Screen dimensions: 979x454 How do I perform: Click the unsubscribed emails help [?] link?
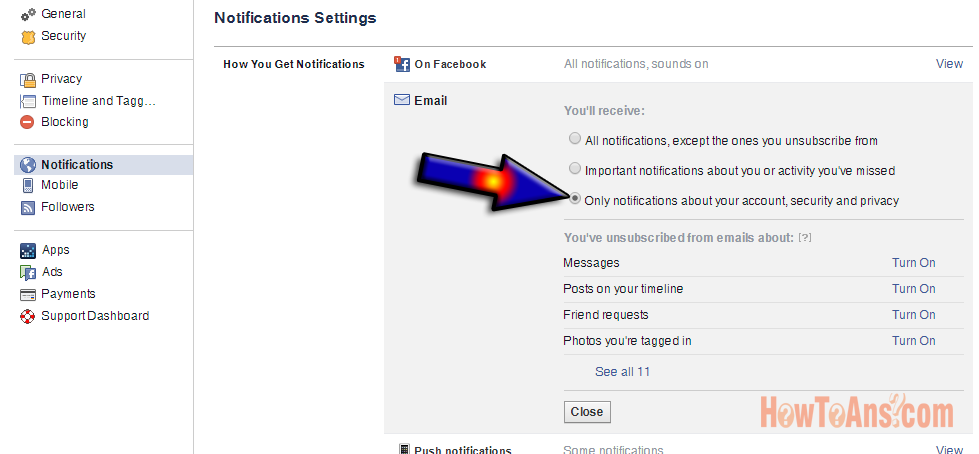point(804,238)
